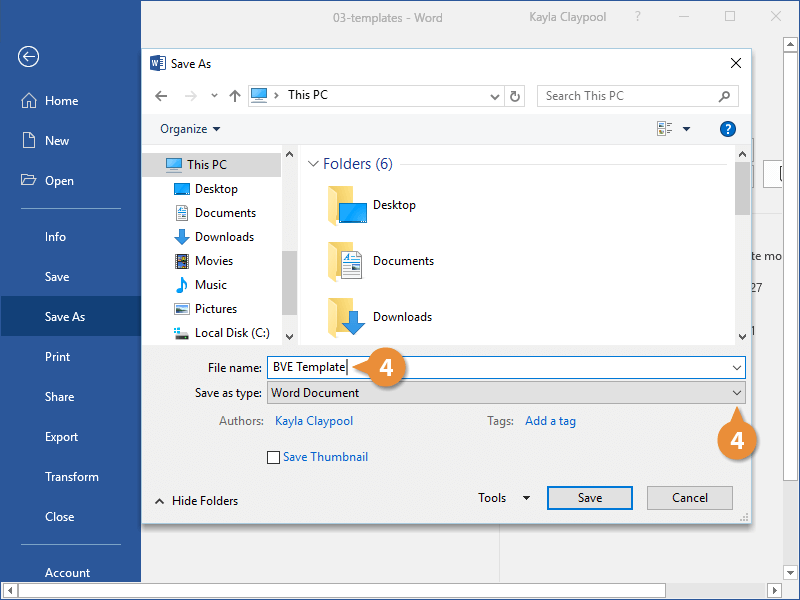Screen dimensions: 800x600
Task: Open the Organize dropdown menu
Action: [x=190, y=129]
